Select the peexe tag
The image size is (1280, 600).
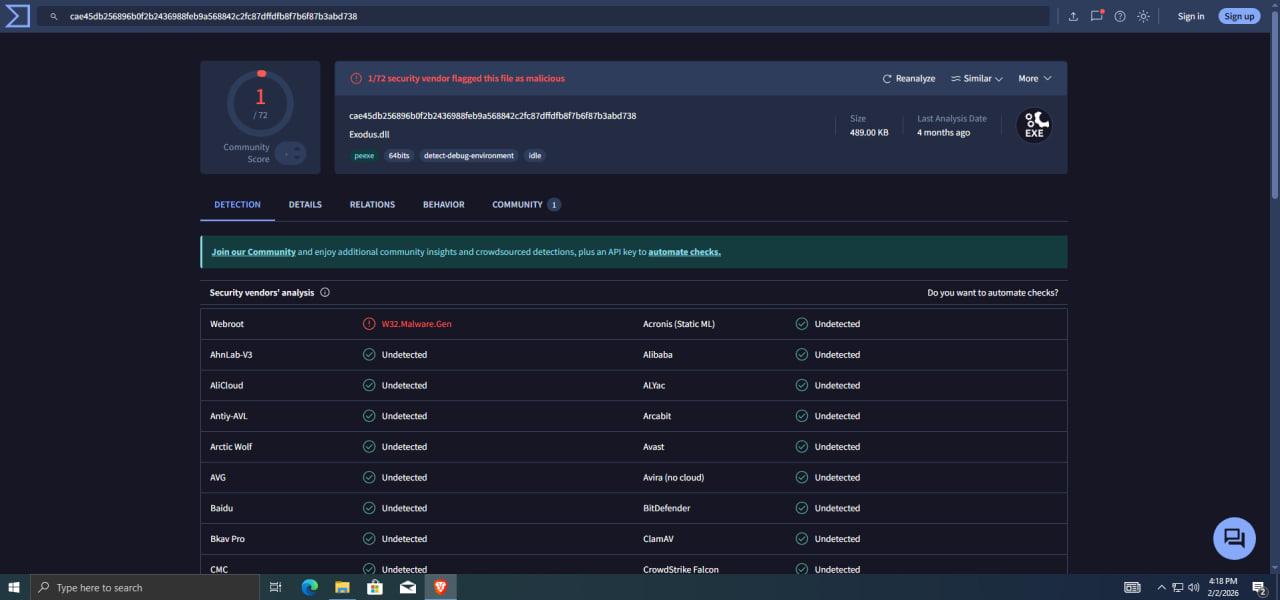coord(364,156)
